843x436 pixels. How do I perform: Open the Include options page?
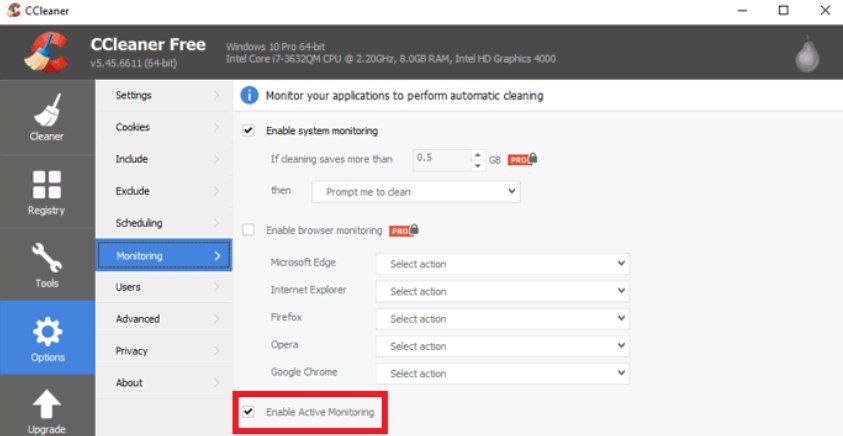click(164, 159)
